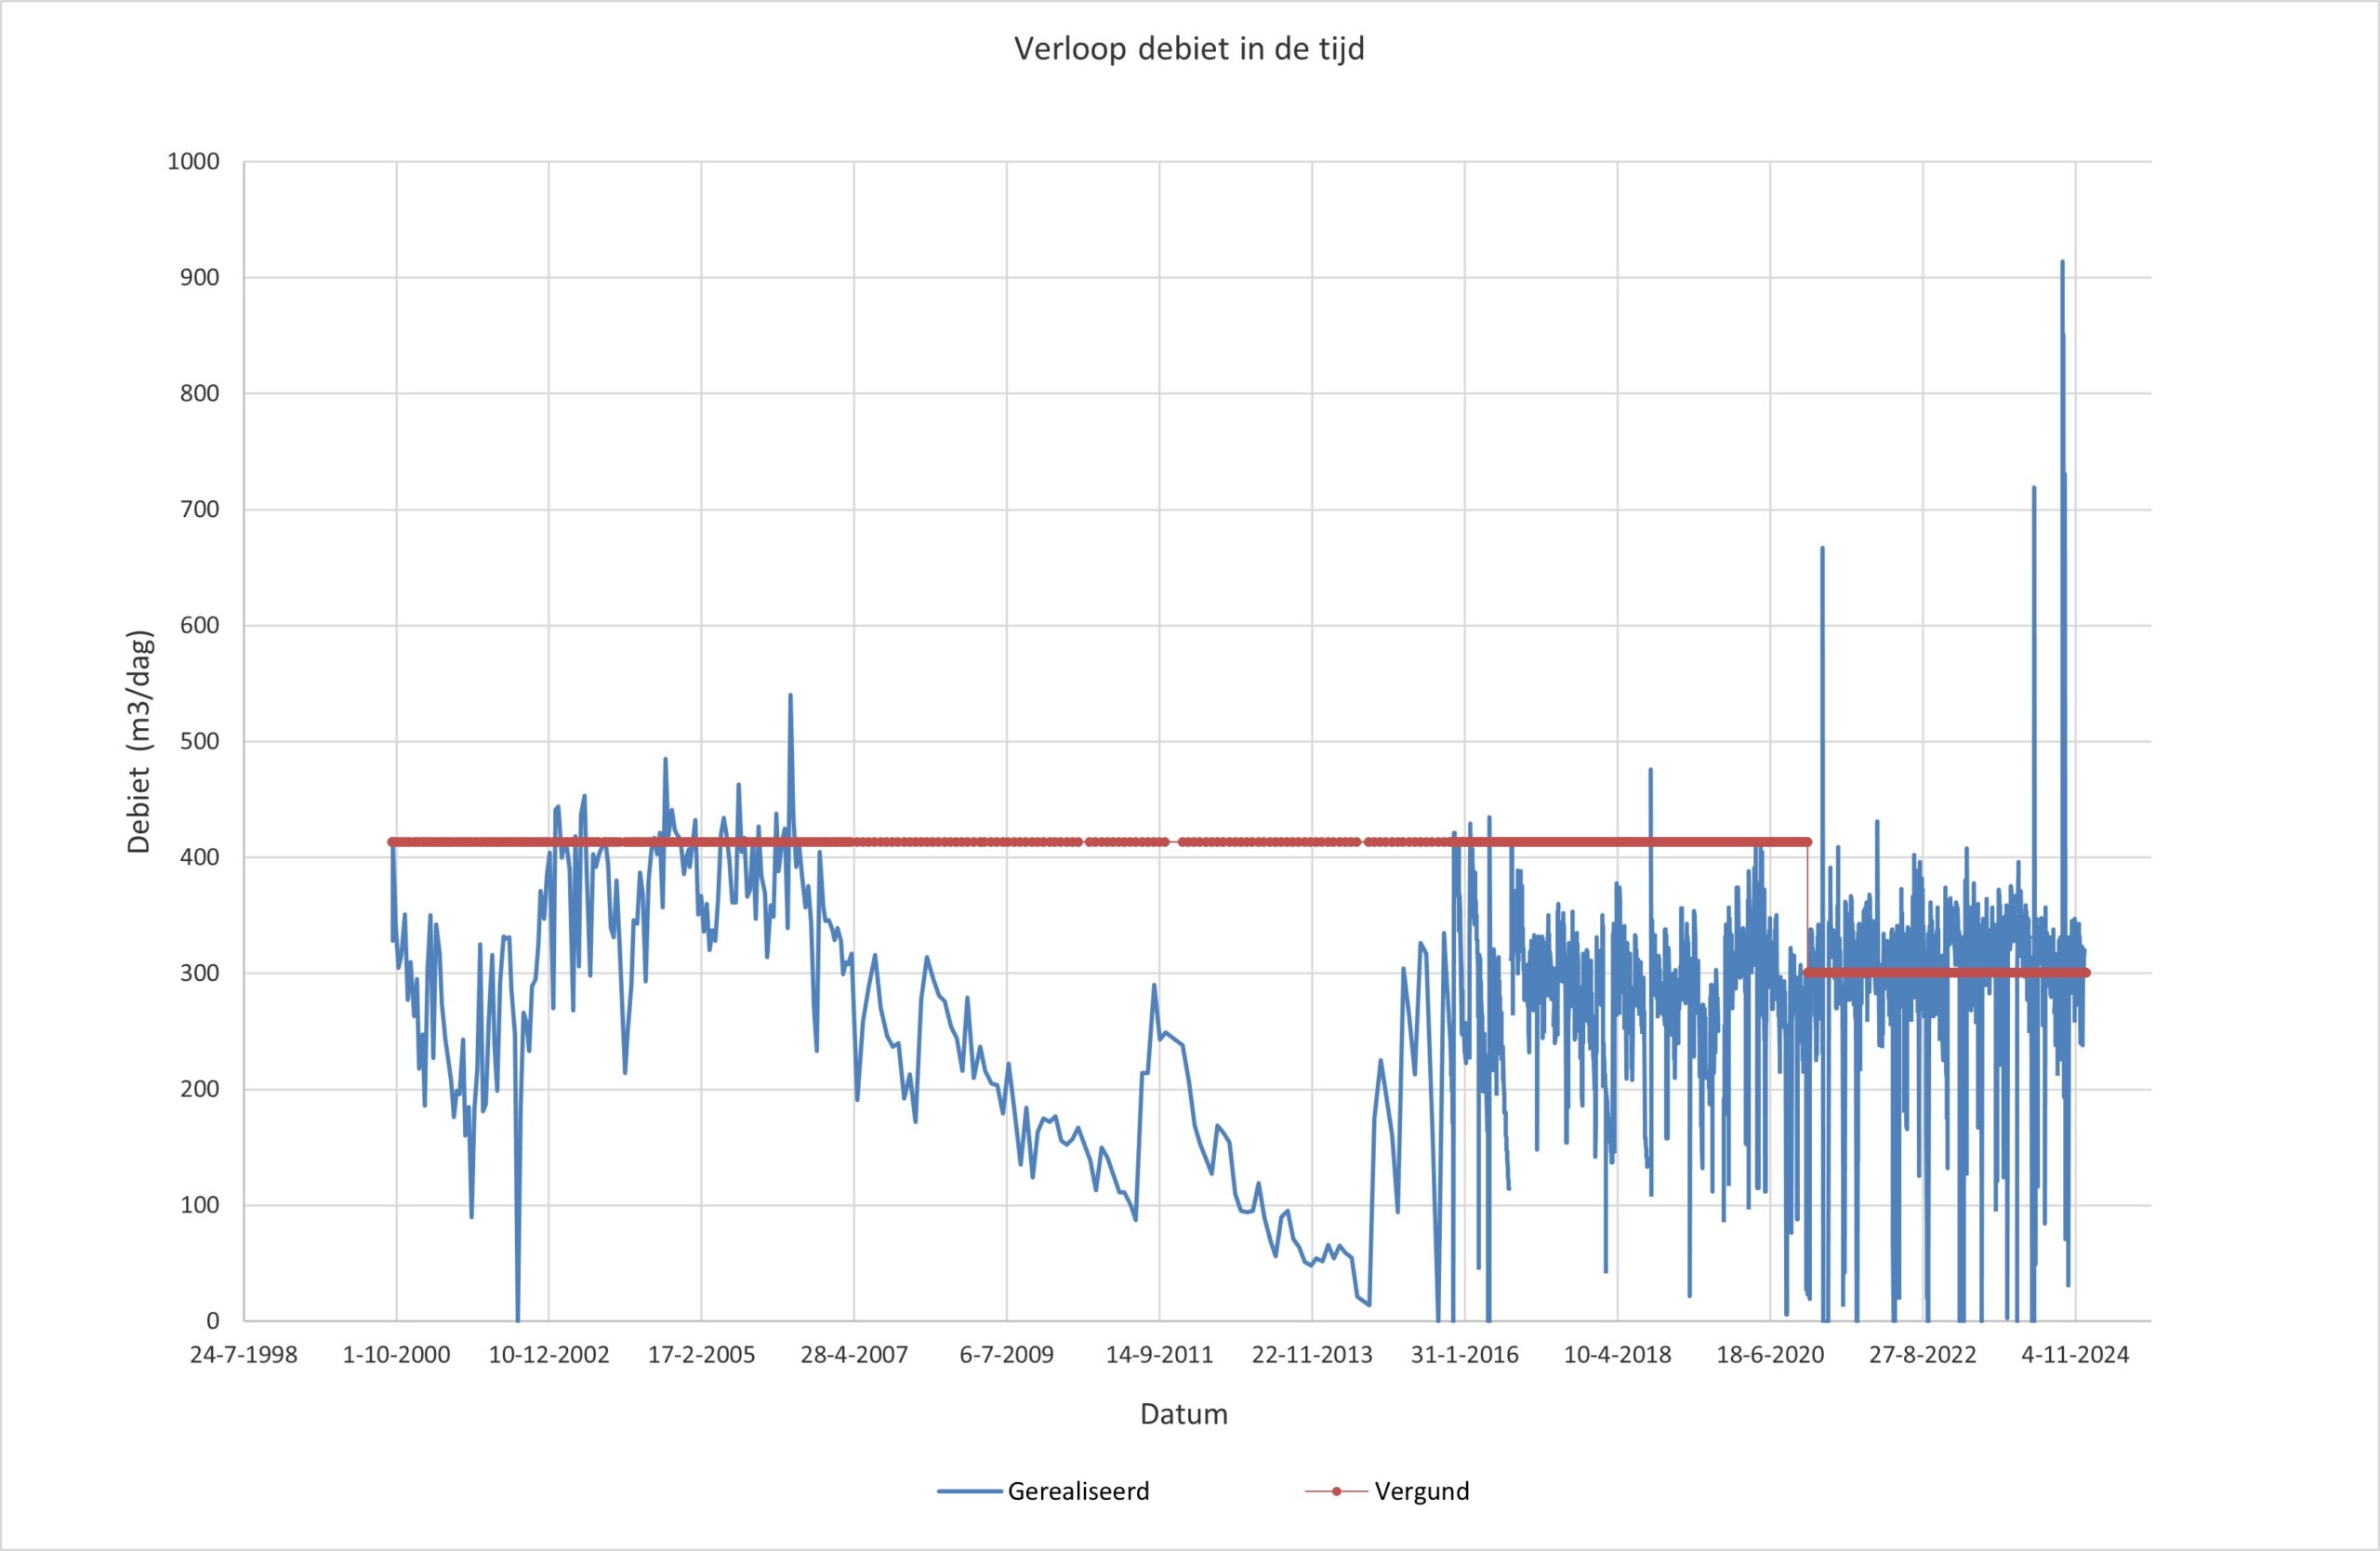
Task: Select the 'Debiet (m3/dag)' y-axis title
Action: (x=139, y=741)
